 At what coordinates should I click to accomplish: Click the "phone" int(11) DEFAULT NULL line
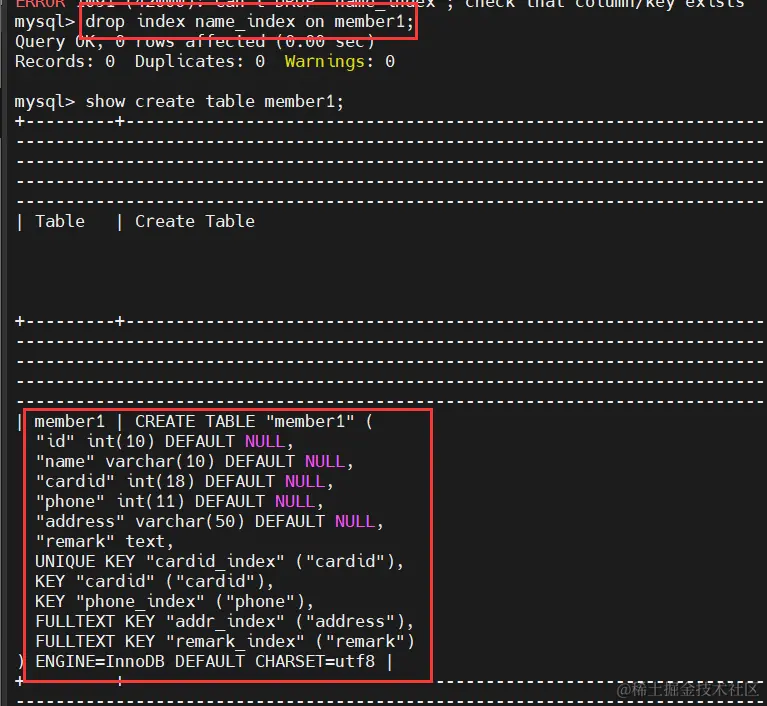180,501
